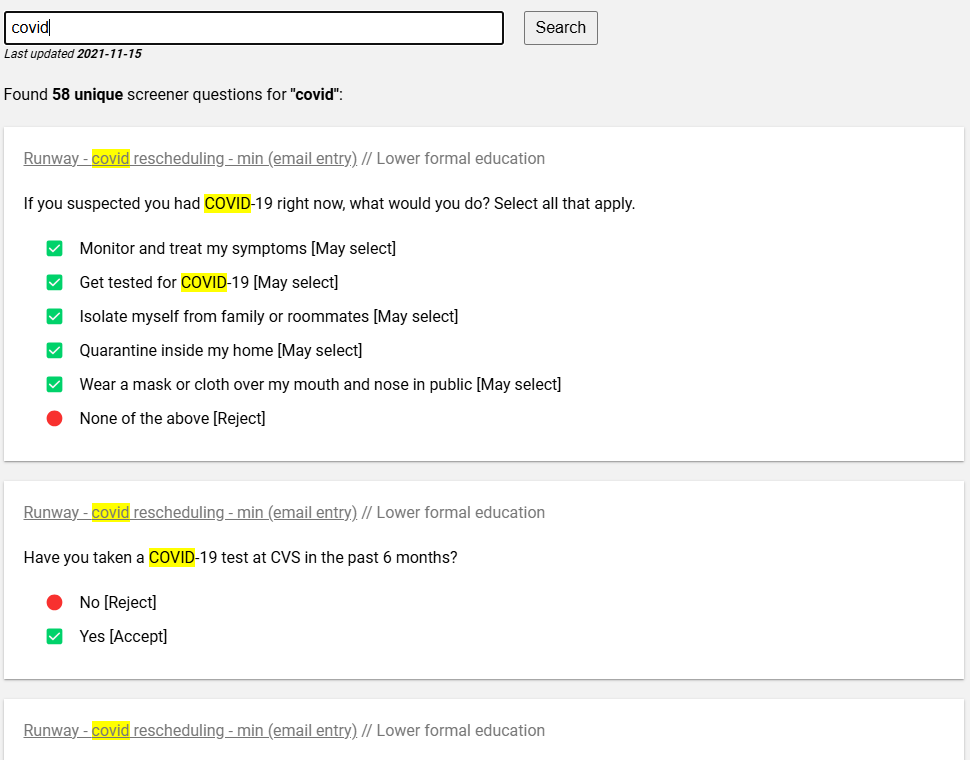Click 'Get tested for COVID-19 [May select]' text
The image size is (970, 760).
[x=208, y=283]
